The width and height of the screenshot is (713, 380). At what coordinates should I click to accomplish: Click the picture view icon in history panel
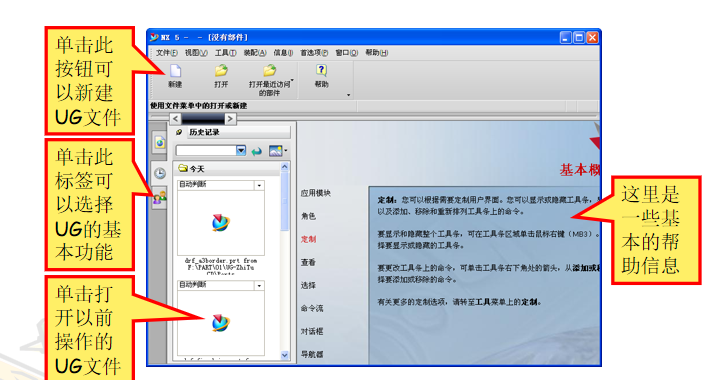click(x=276, y=151)
